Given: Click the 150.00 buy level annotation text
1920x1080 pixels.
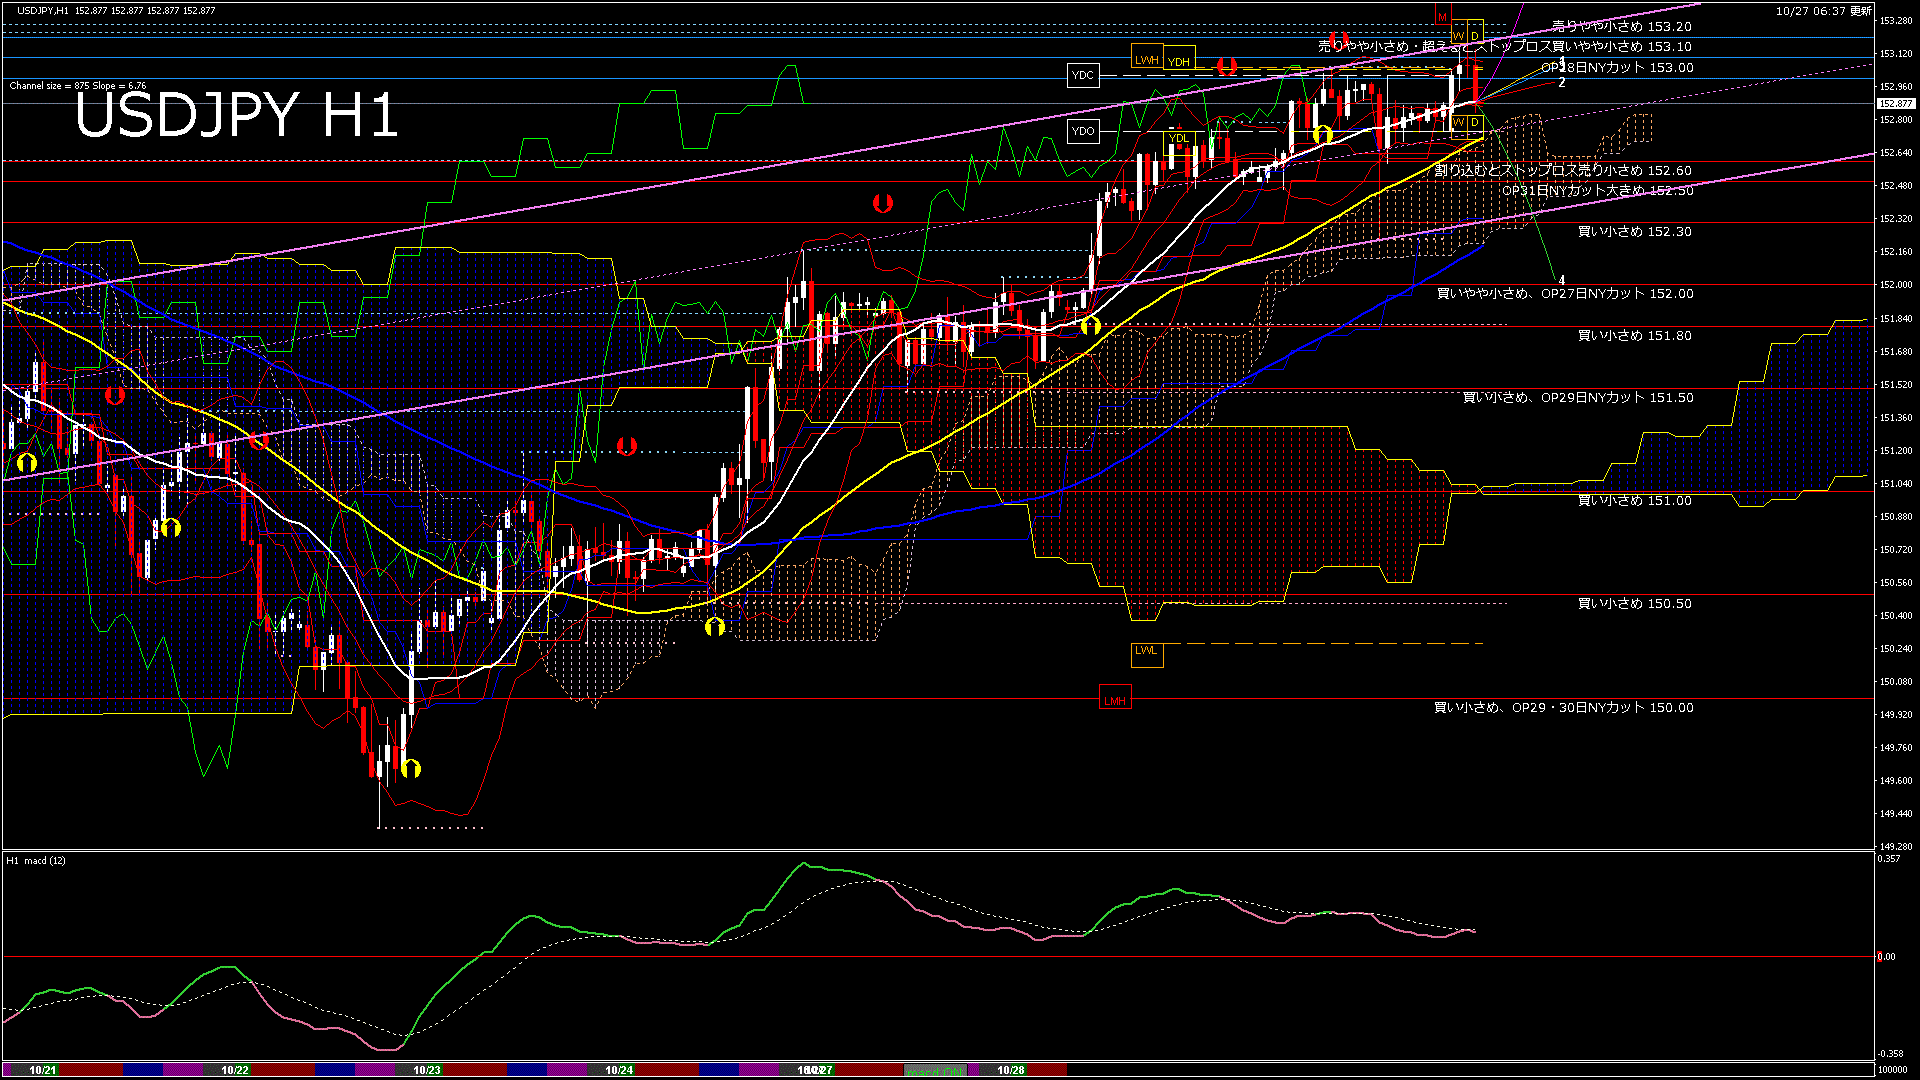Looking at the screenshot, I should pos(1563,708).
